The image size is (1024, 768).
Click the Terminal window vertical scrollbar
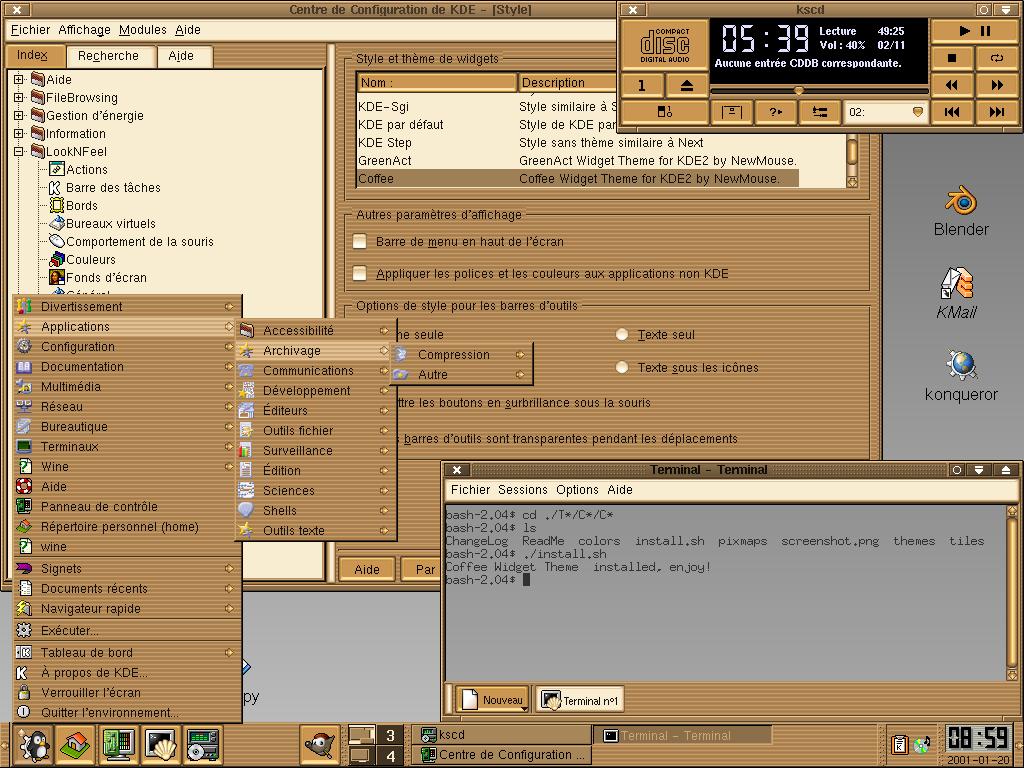click(x=1012, y=592)
